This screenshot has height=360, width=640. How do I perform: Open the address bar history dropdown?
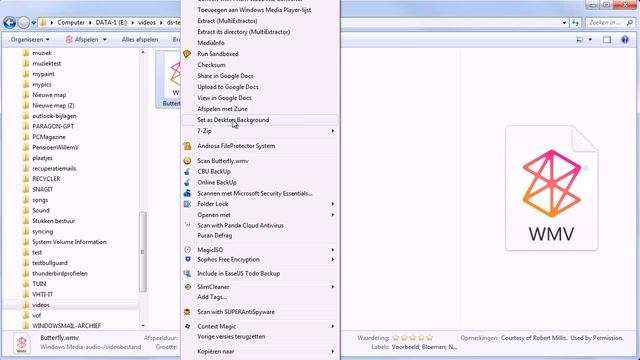[x=564, y=23]
